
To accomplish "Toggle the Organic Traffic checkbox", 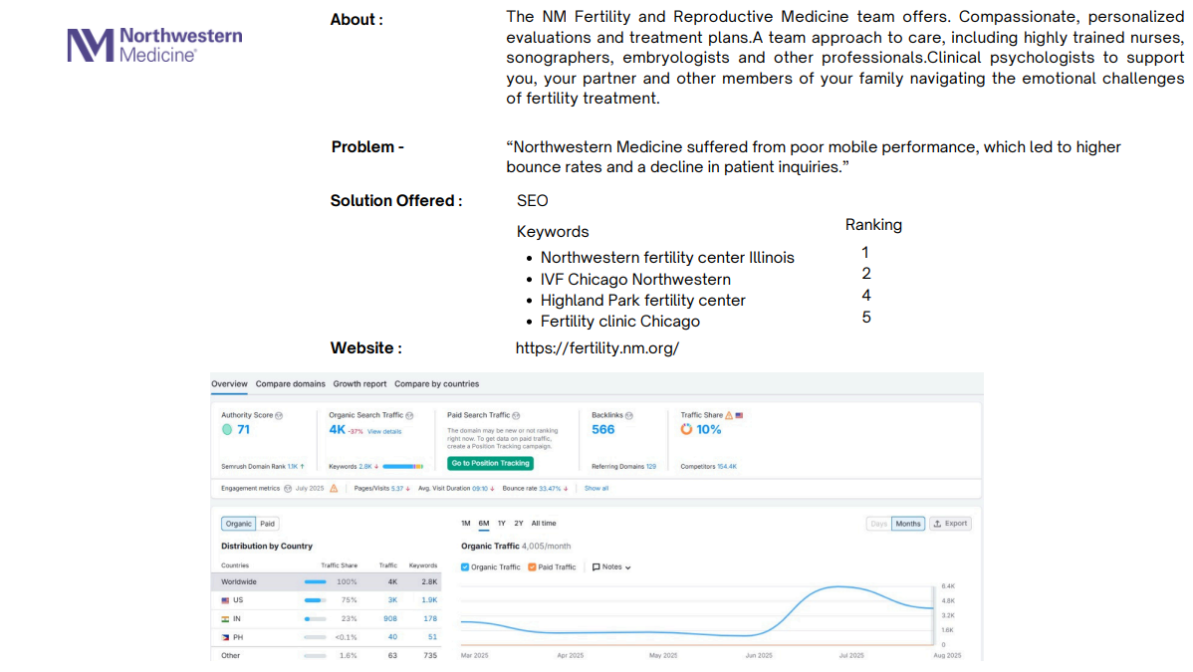I will 465,567.
